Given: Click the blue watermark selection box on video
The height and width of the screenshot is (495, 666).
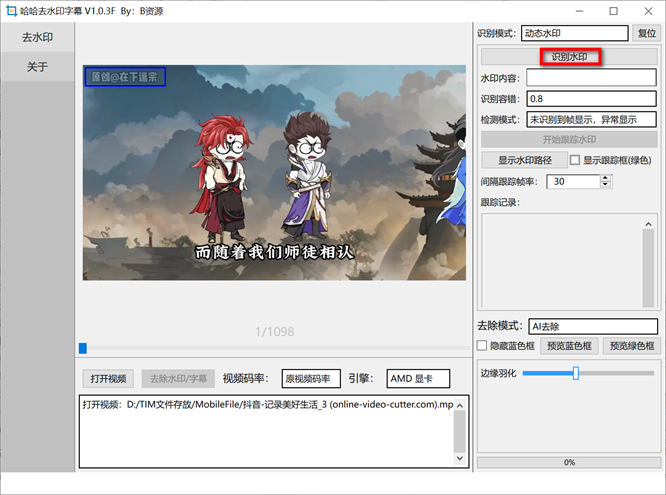Looking at the screenshot, I should [125, 76].
